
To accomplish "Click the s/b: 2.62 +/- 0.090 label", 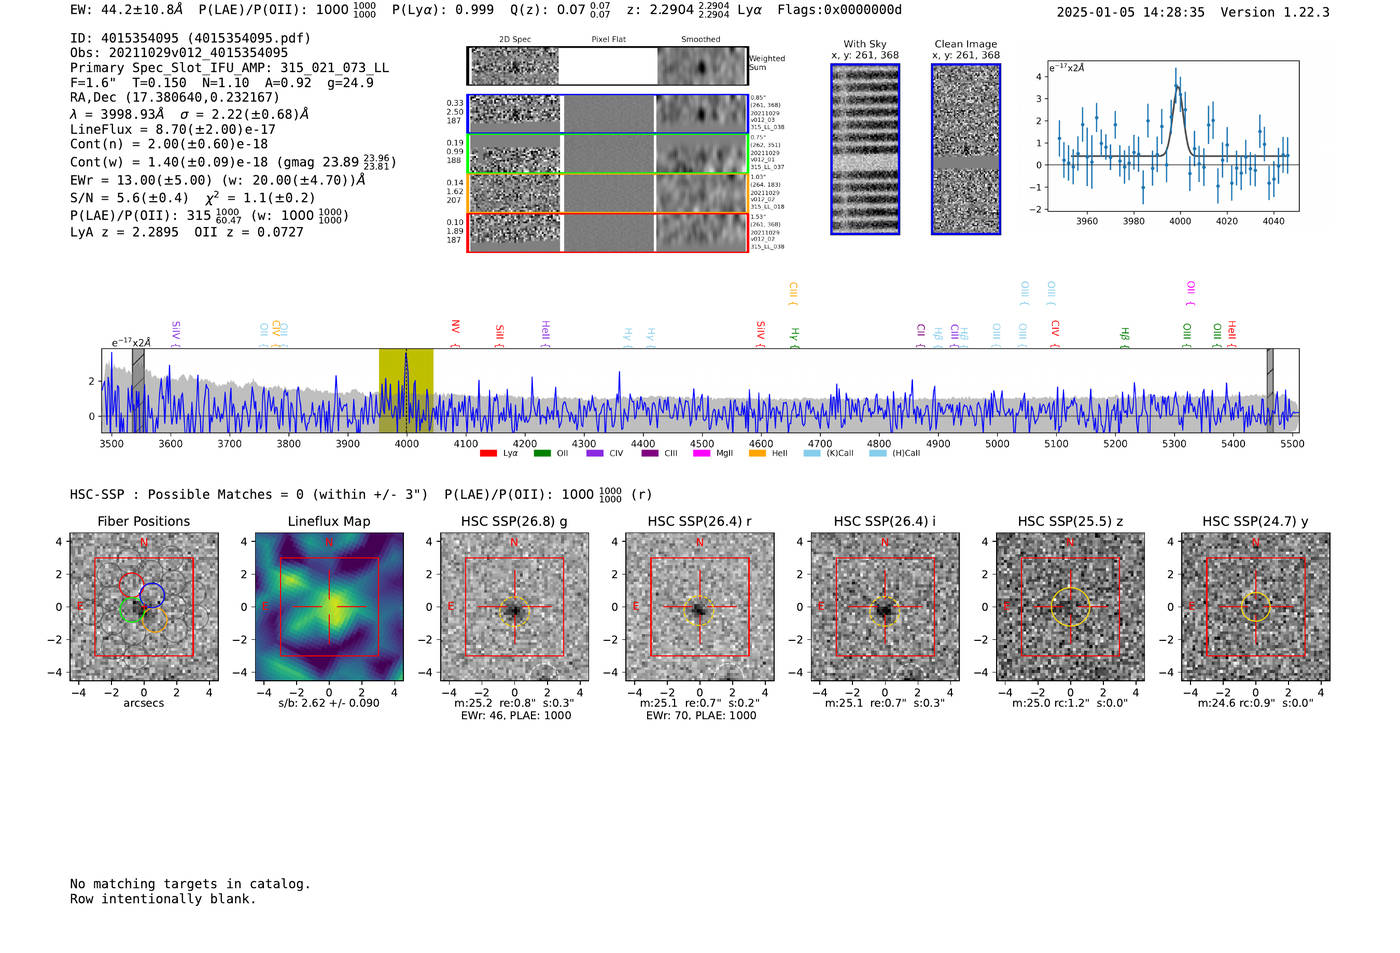I will click(329, 703).
